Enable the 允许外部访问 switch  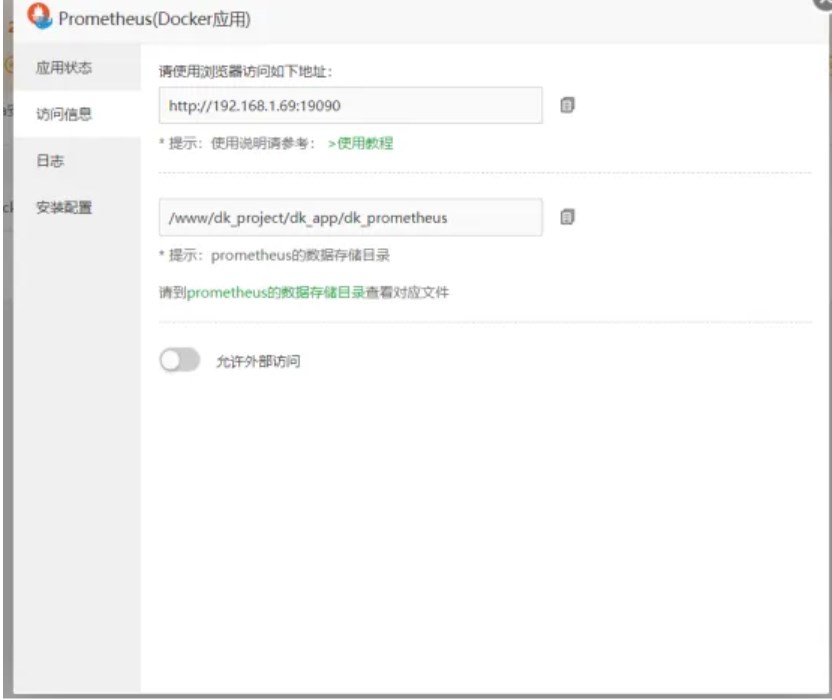point(180,360)
